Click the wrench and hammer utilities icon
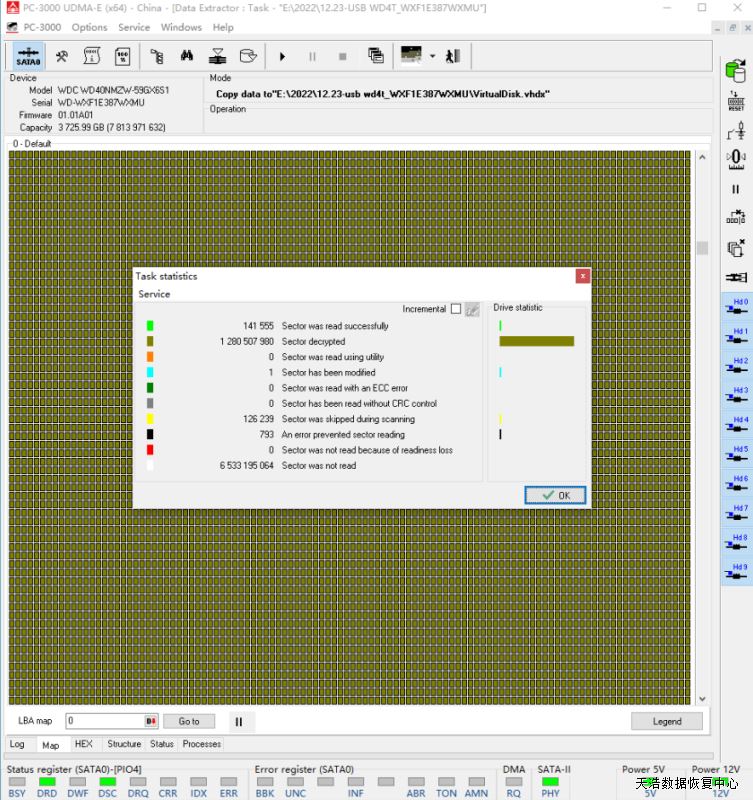753x800 pixels. [x=62, y=56]
